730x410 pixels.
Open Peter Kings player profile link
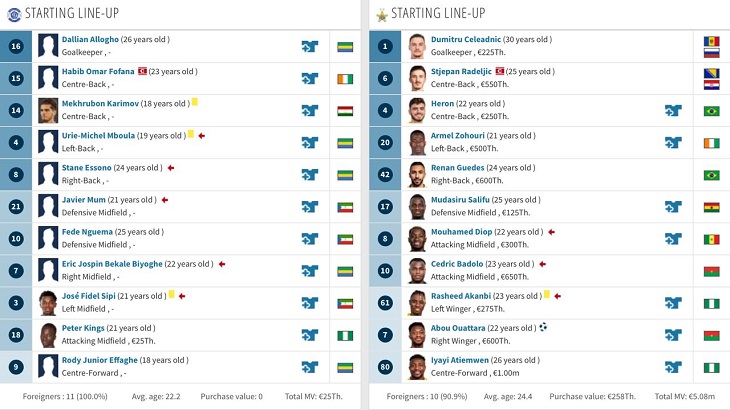(83, 328)
